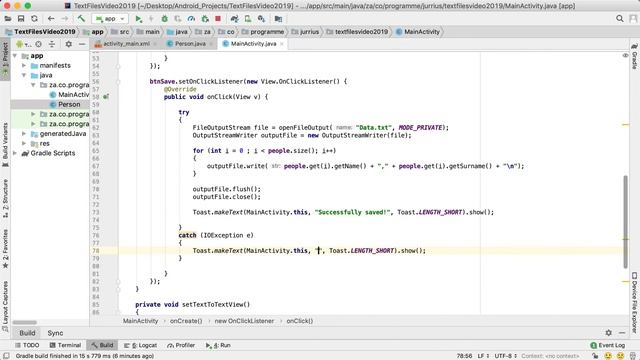640x360 pixels.
Task: Open the Terminal tool window
Action: (x=65, y=345)
